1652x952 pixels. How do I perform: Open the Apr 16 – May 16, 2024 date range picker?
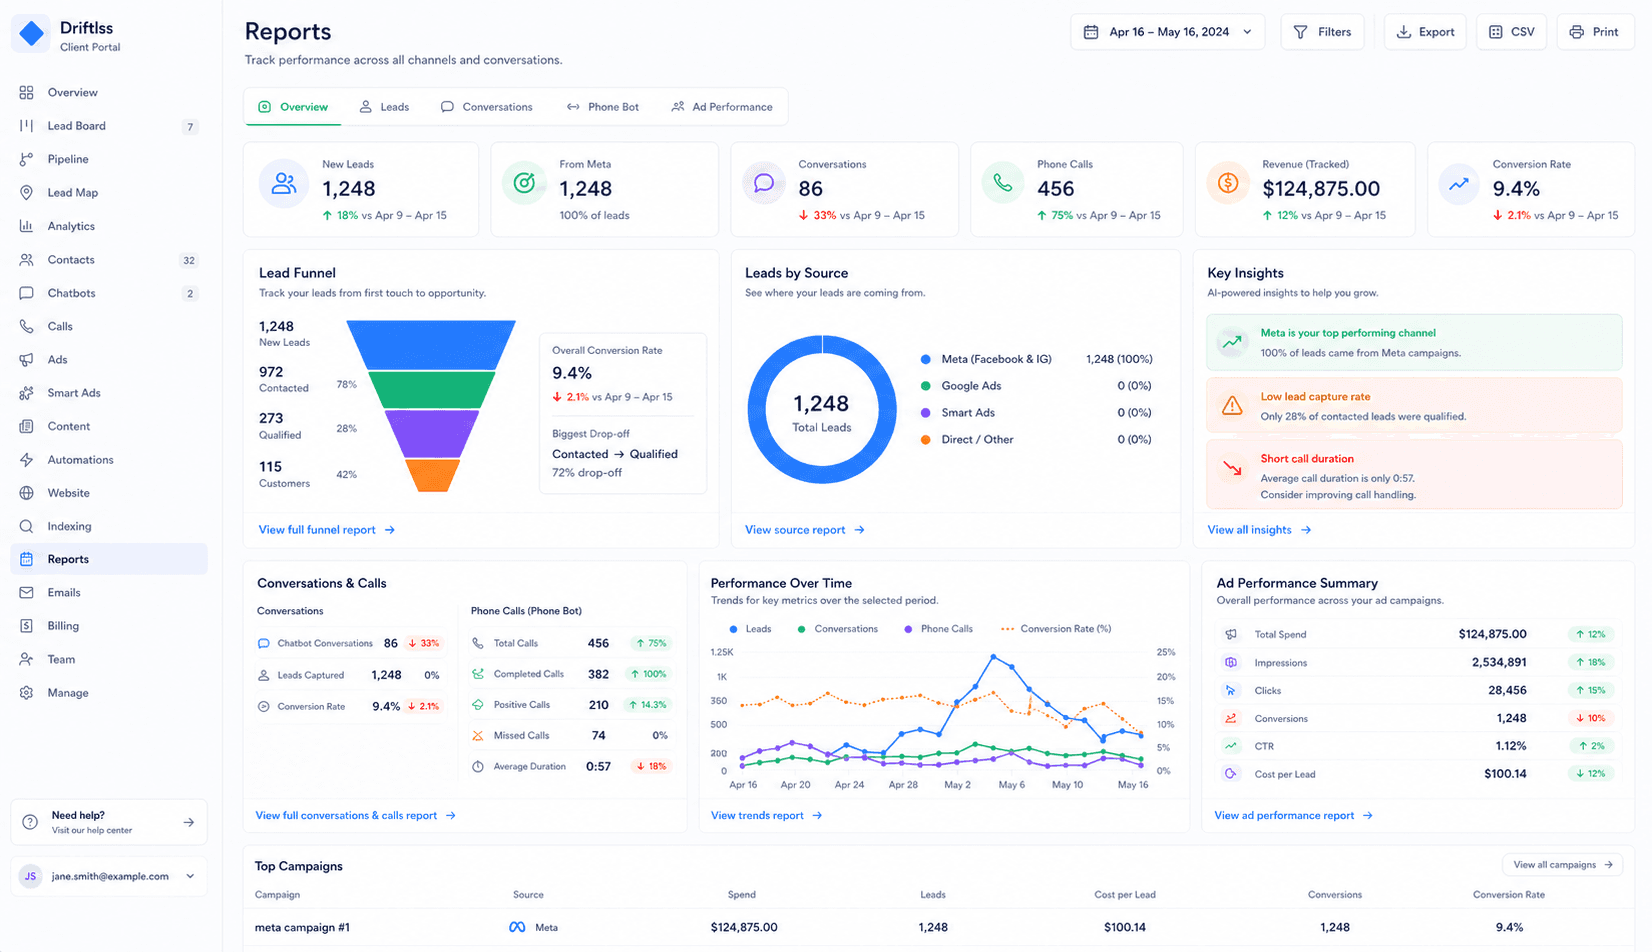point(1167,32)
